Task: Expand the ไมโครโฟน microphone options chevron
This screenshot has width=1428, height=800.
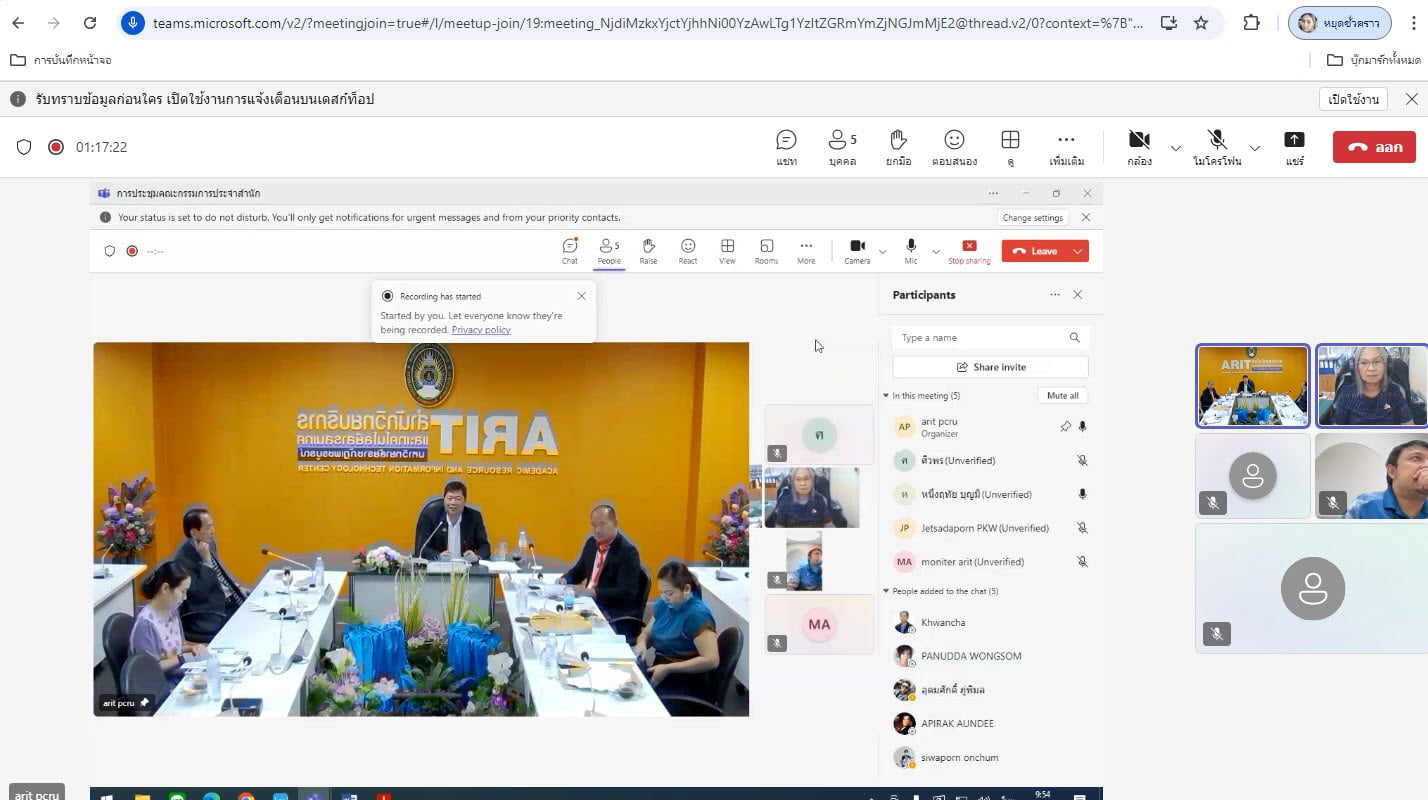Action: tap(1255, 148)
